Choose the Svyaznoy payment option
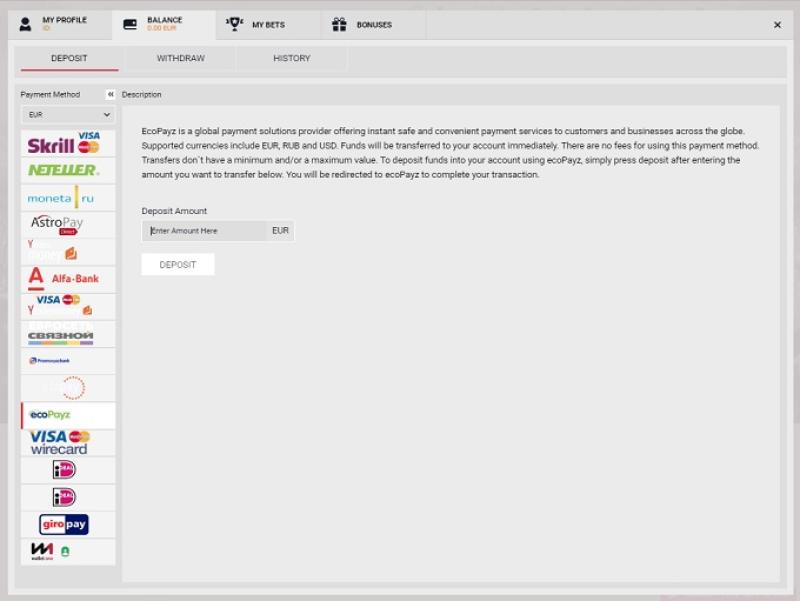Screen dimensions: 800x601 click(x=67, y=334)
